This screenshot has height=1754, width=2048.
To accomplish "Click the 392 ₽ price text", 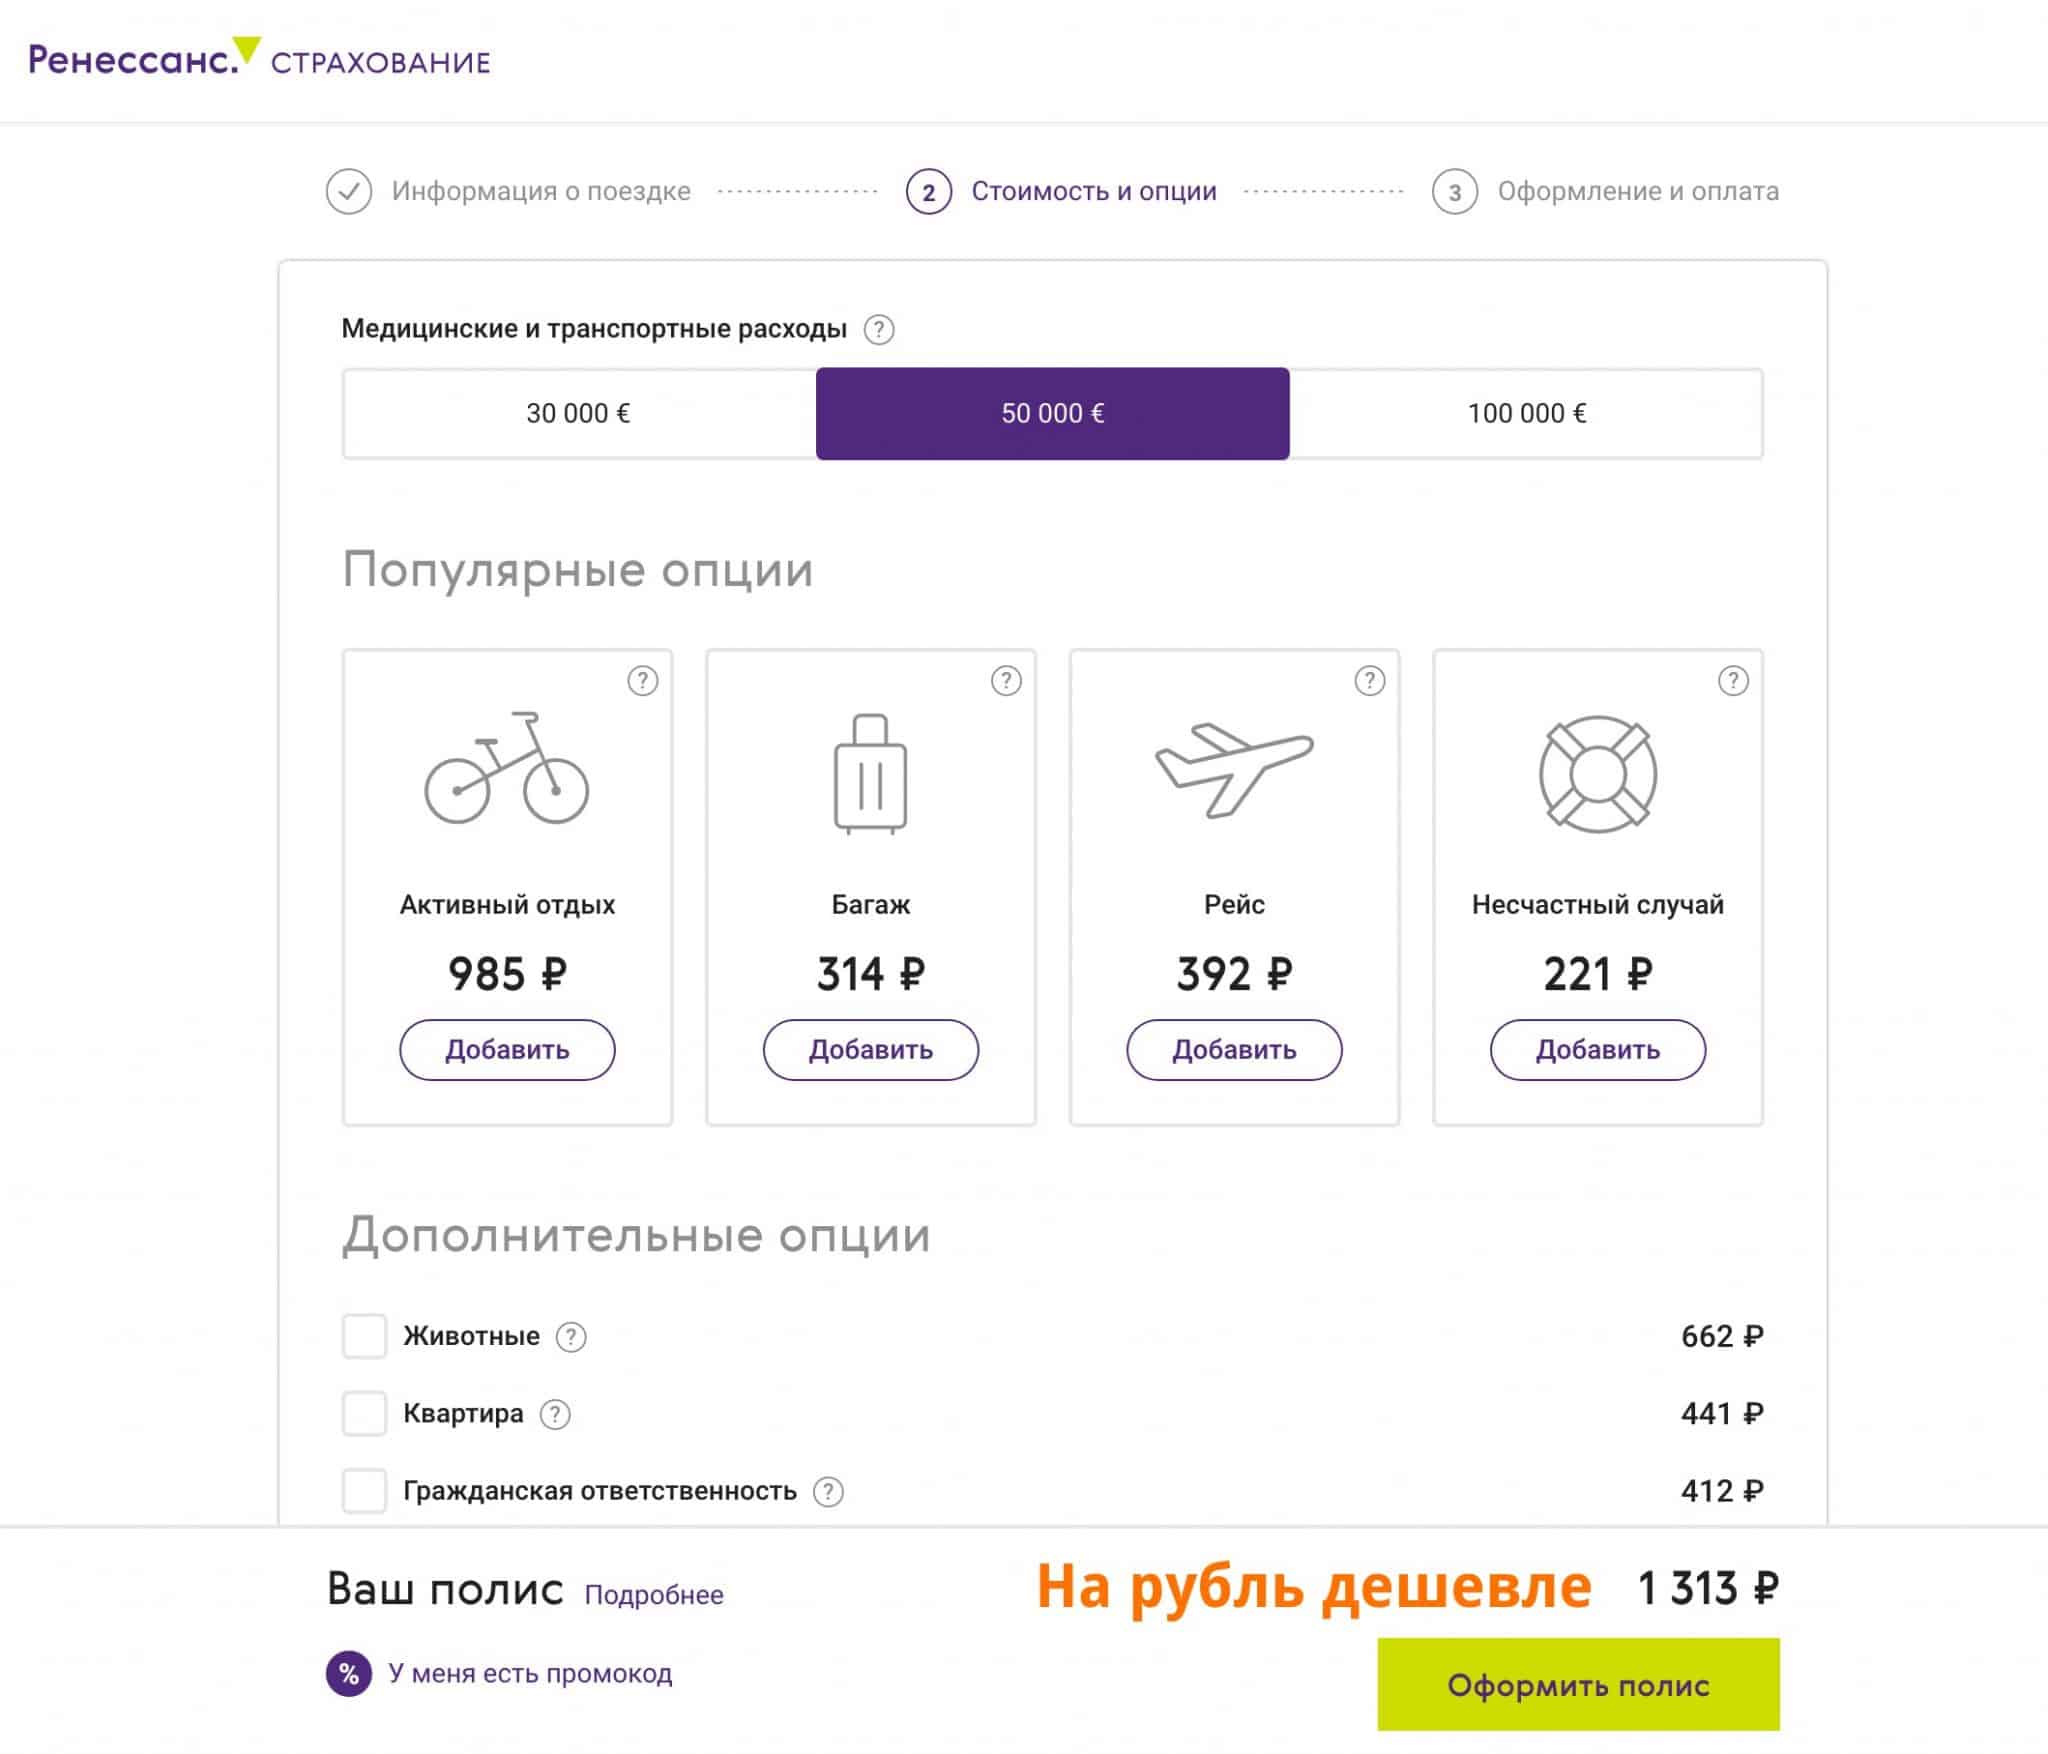I will click(x=1234, y=974).
